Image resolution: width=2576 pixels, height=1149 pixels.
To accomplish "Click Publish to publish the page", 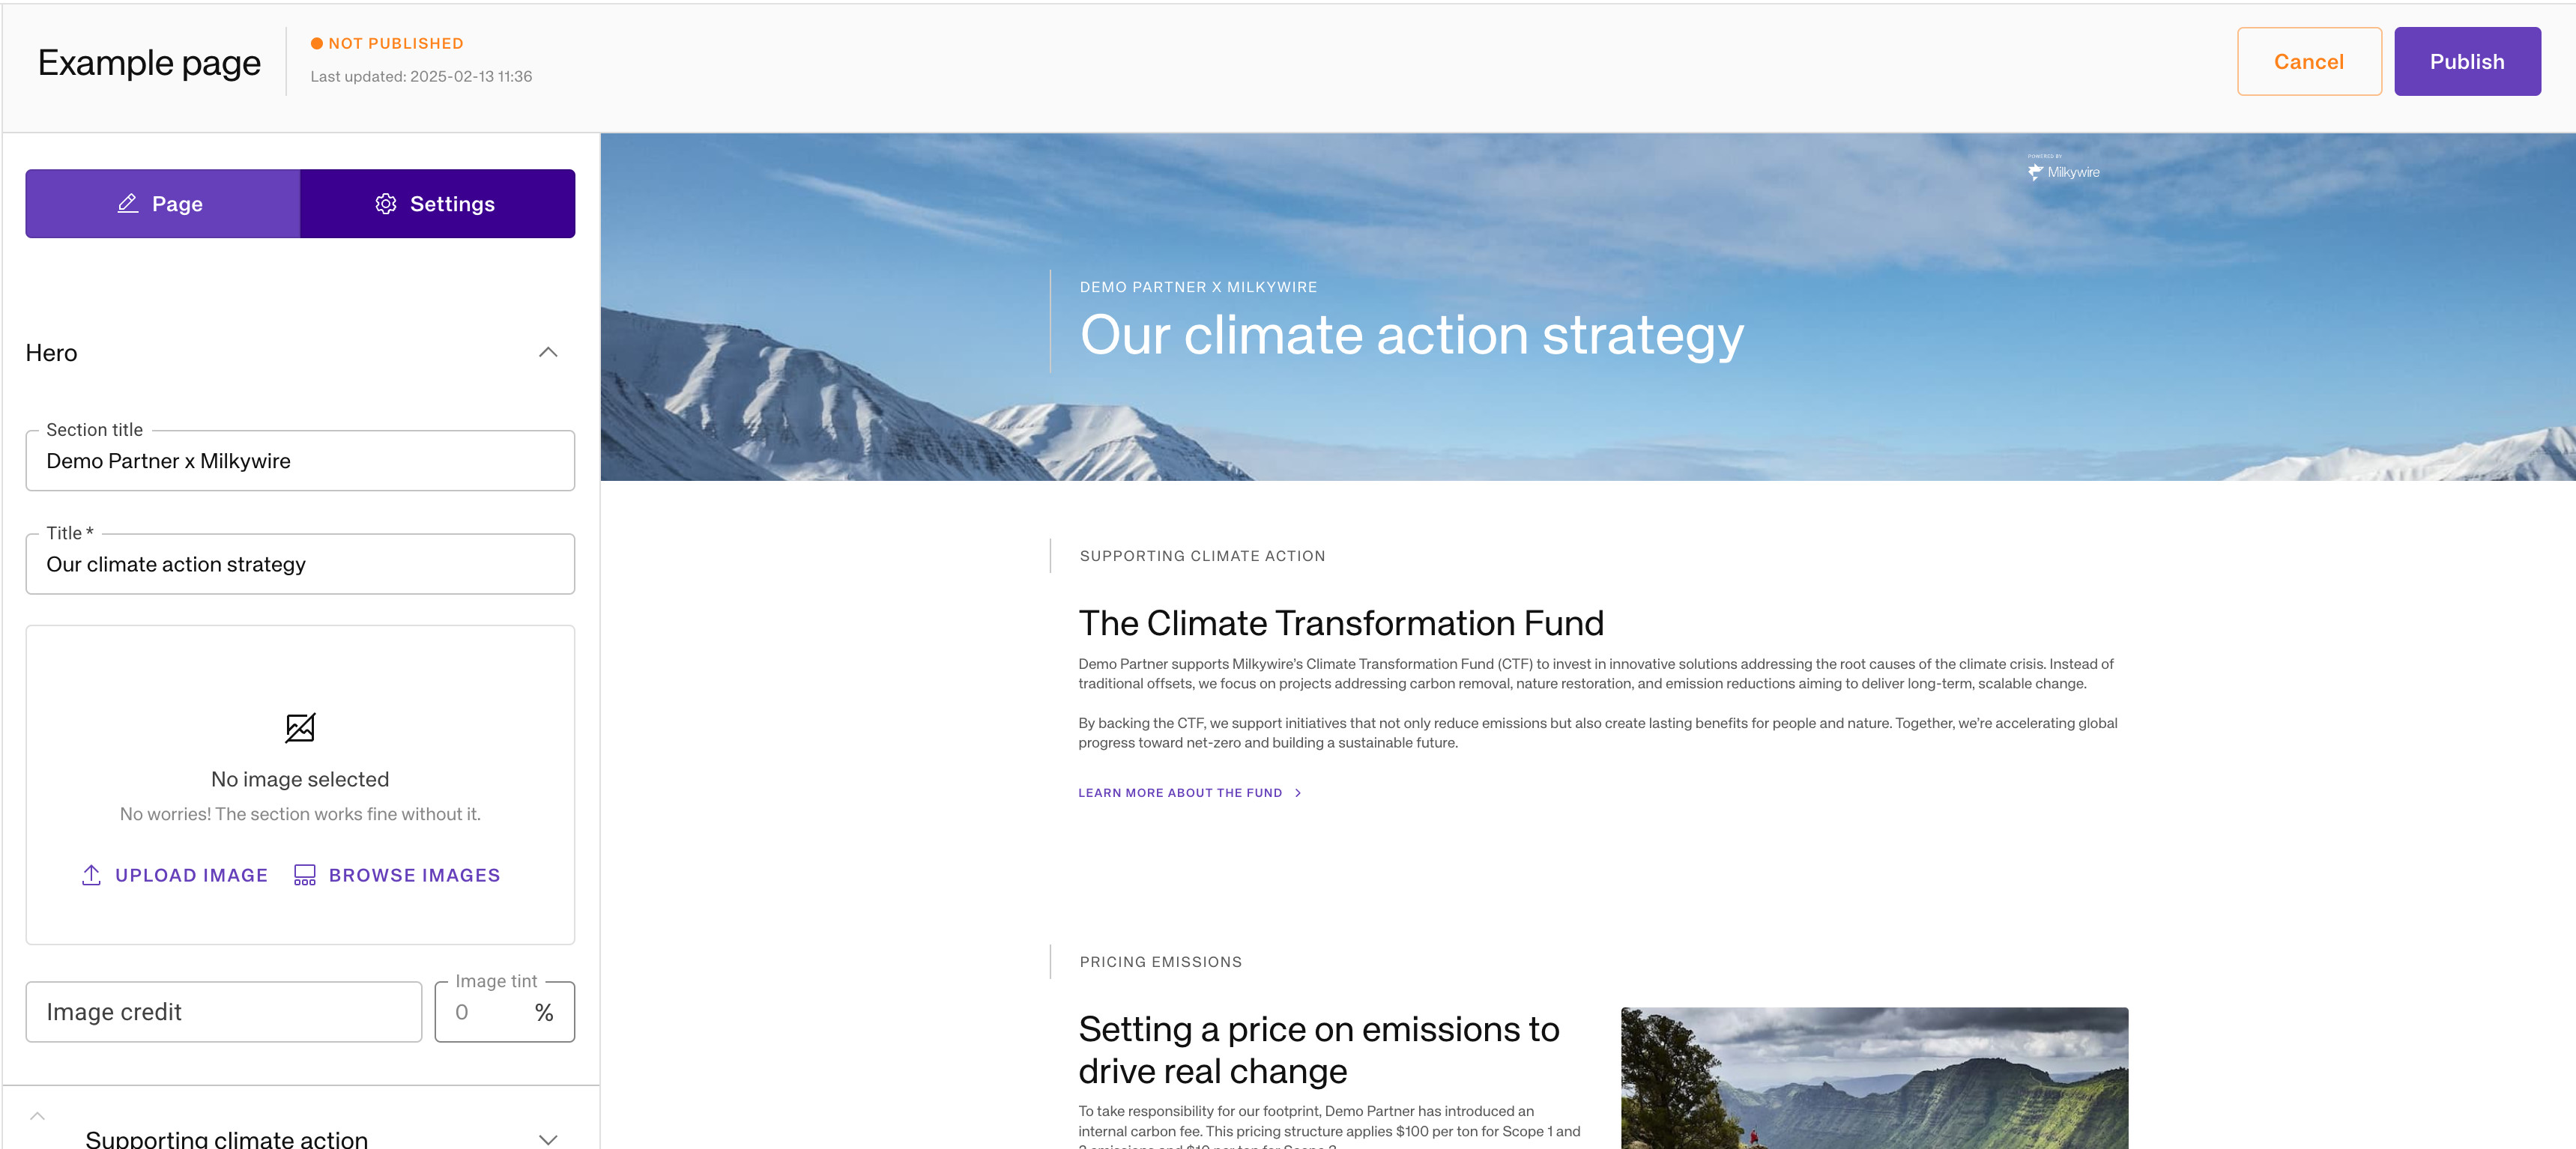I will pyautogui.click(x=2461, y=61).
